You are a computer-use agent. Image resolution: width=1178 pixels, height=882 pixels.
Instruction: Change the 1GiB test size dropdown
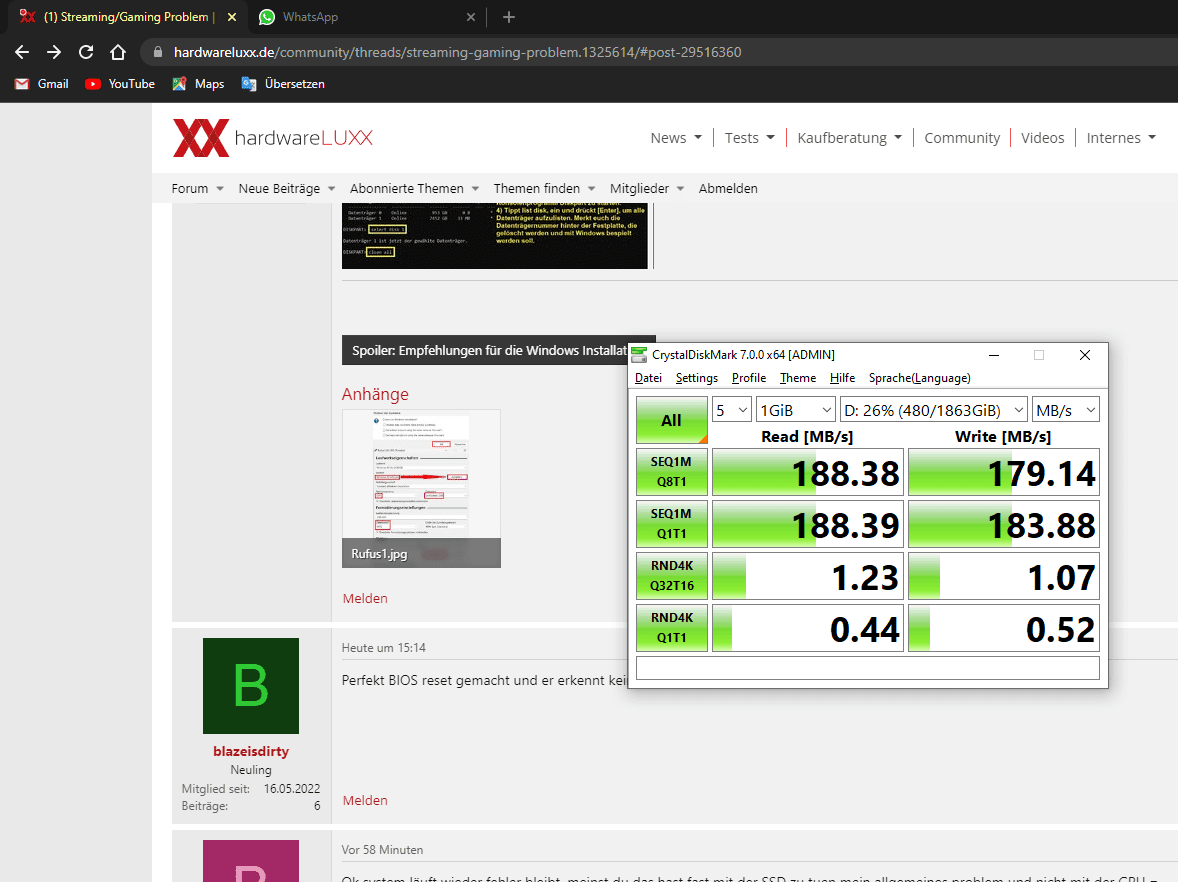pos(796,410)
